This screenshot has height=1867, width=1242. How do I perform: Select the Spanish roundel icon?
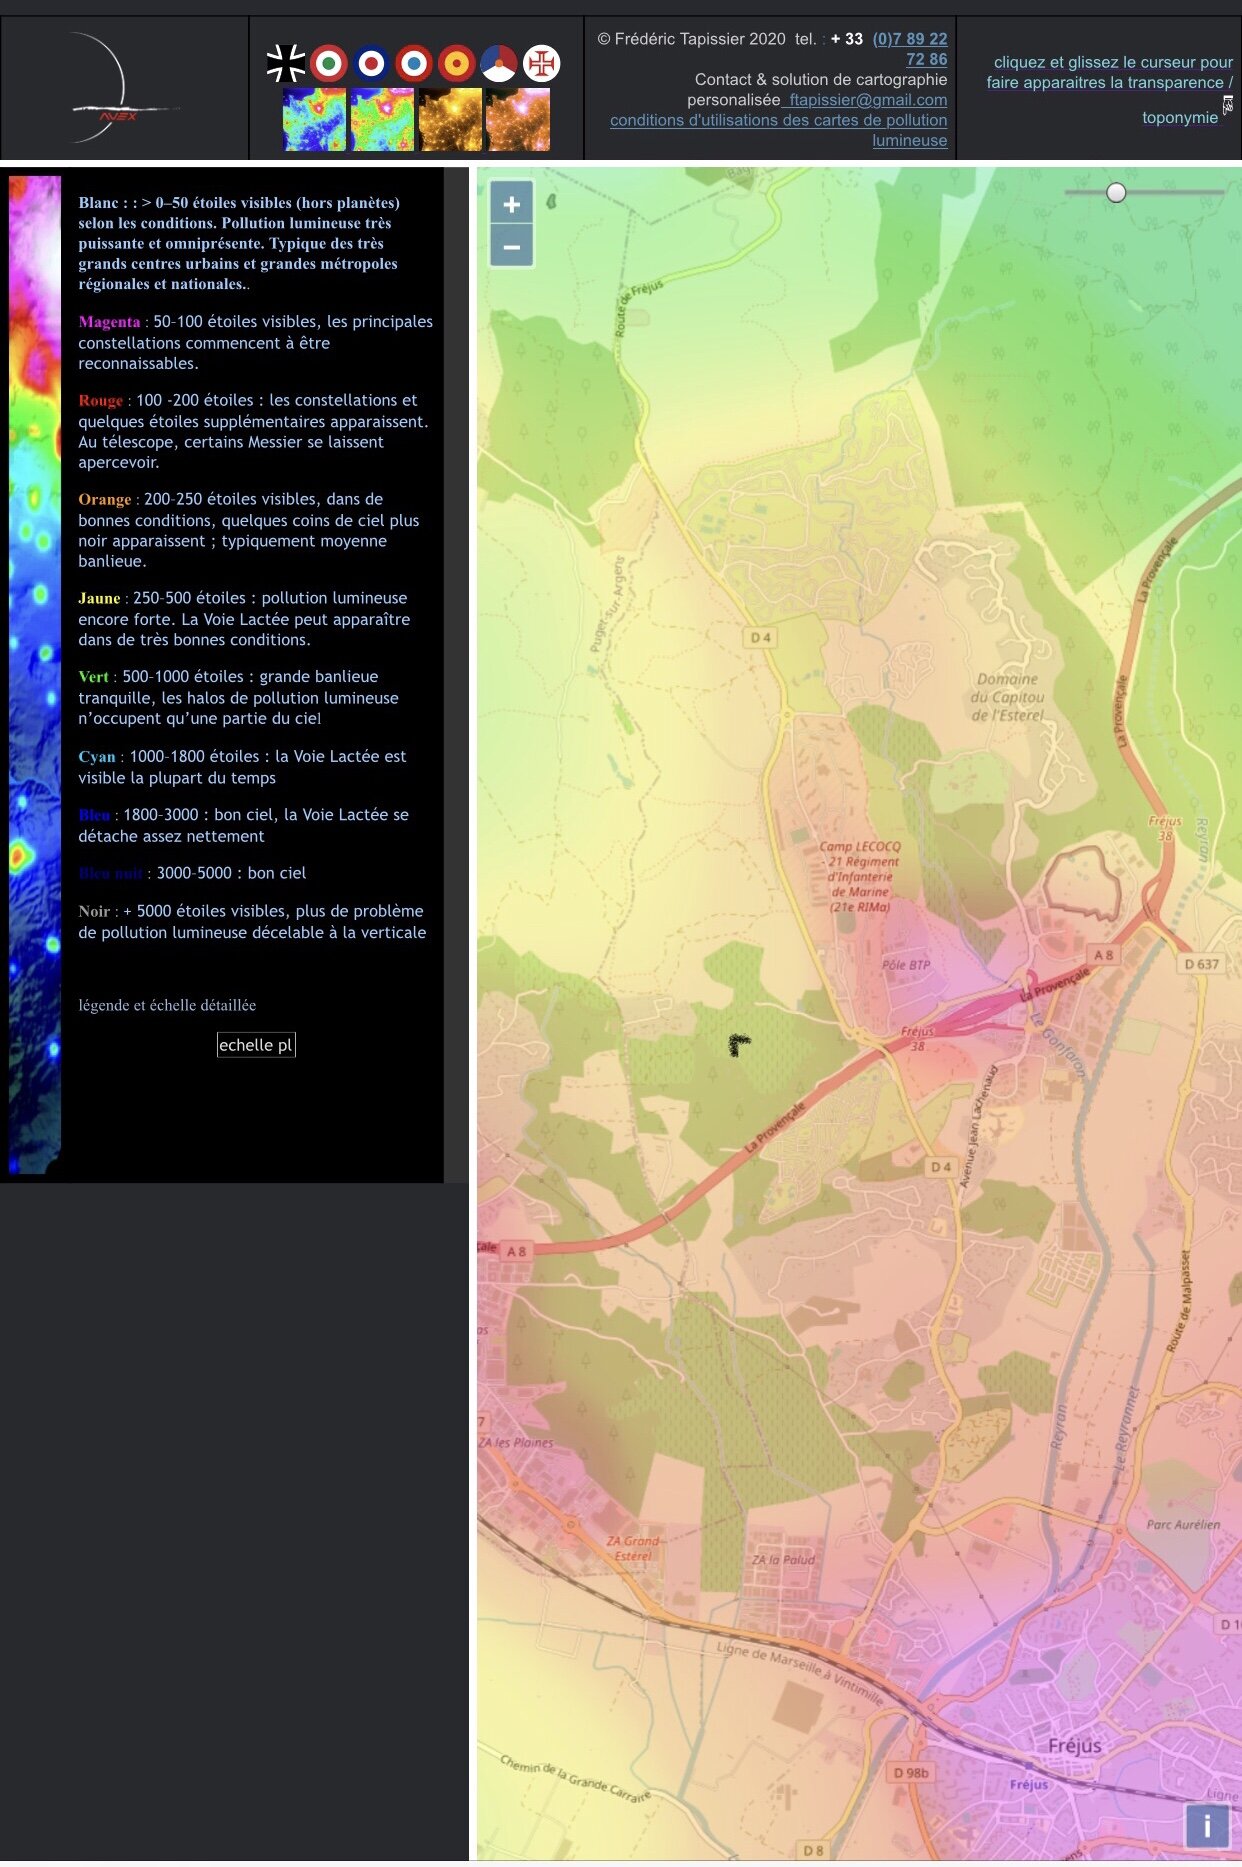tap(457, 64)
